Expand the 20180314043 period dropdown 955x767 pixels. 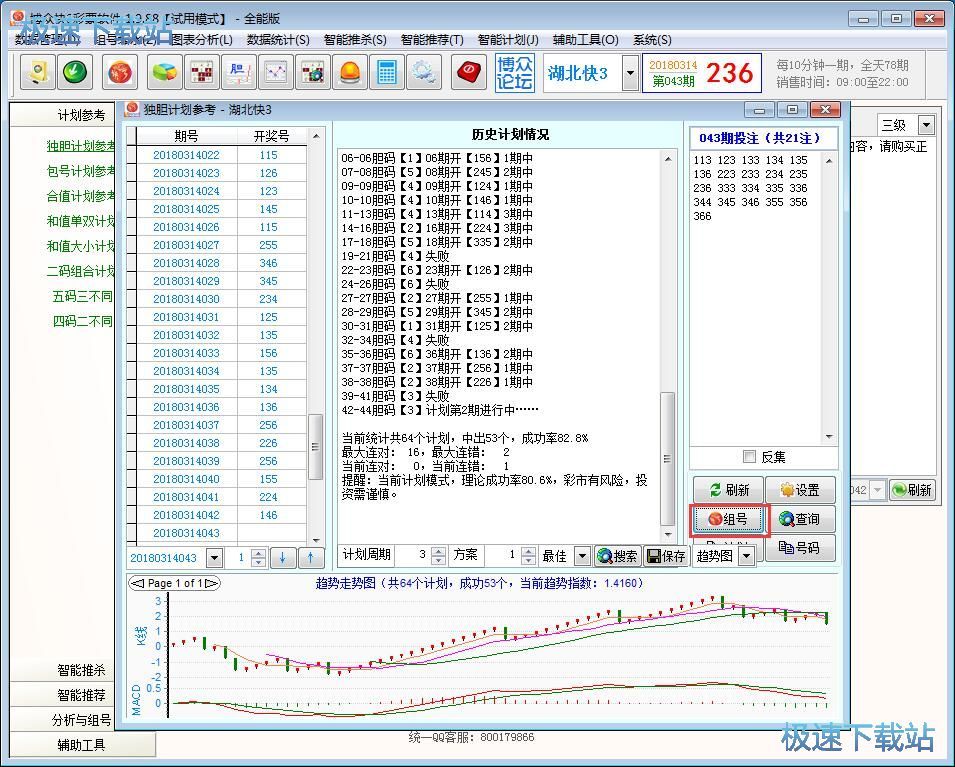pos(216,557)
